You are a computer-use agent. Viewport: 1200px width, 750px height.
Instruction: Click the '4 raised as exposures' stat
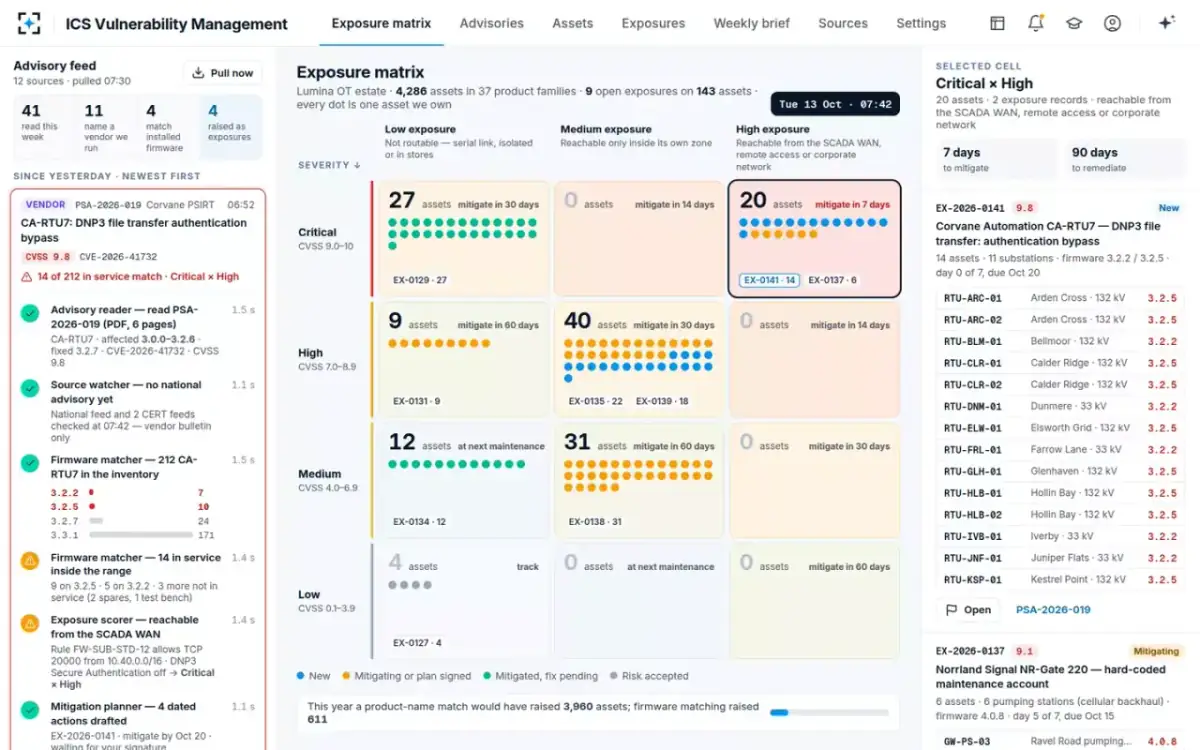pyautogui.click(x=231, y=127)
